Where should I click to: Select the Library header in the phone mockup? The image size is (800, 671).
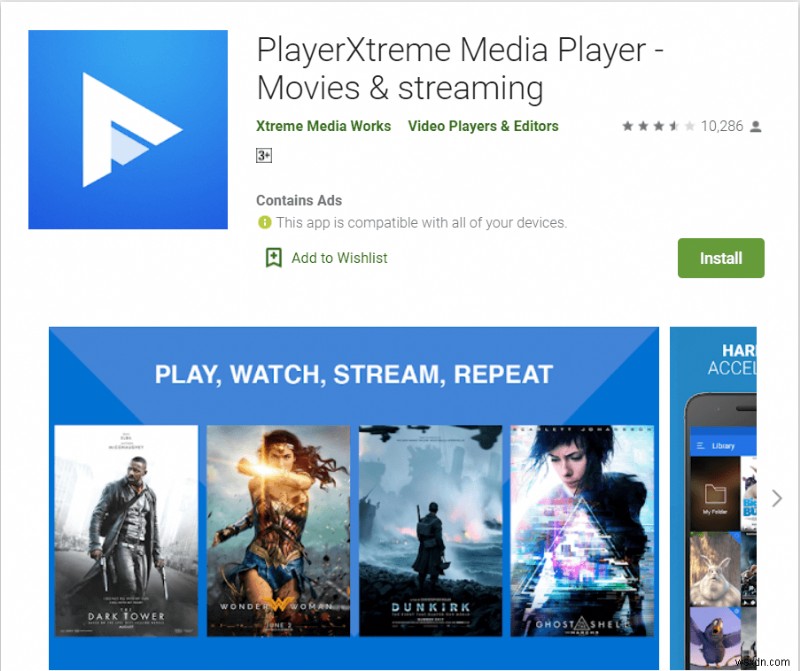pyautogui.click(x=722, y=444)
